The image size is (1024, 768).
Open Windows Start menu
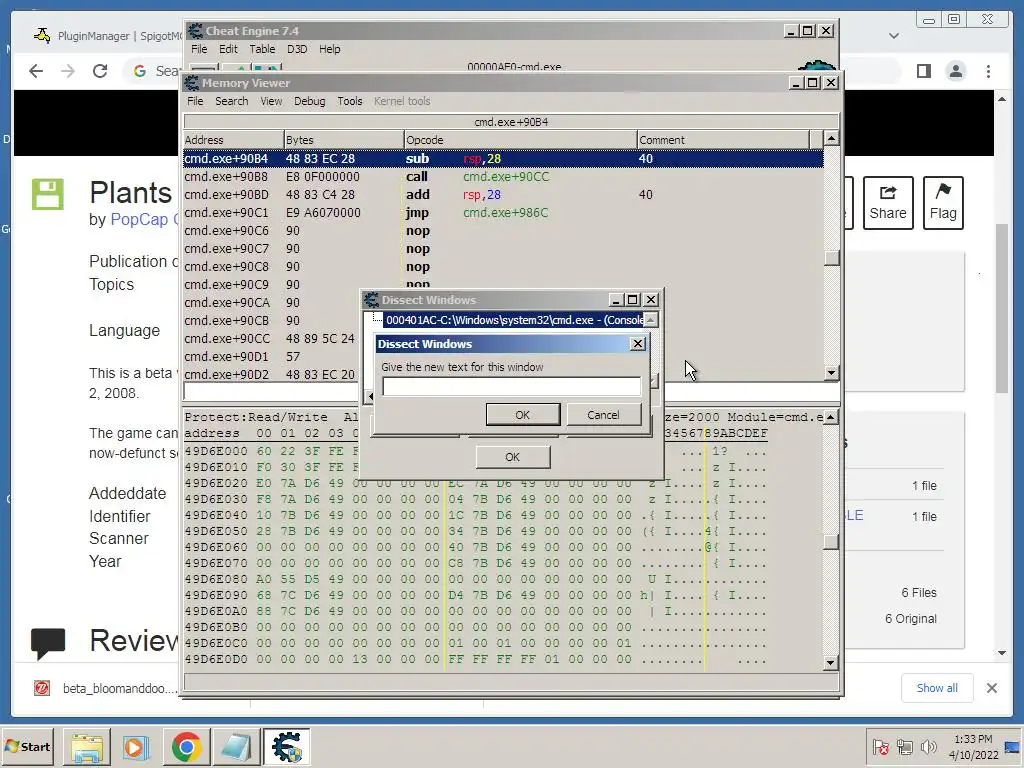[27, 746]
